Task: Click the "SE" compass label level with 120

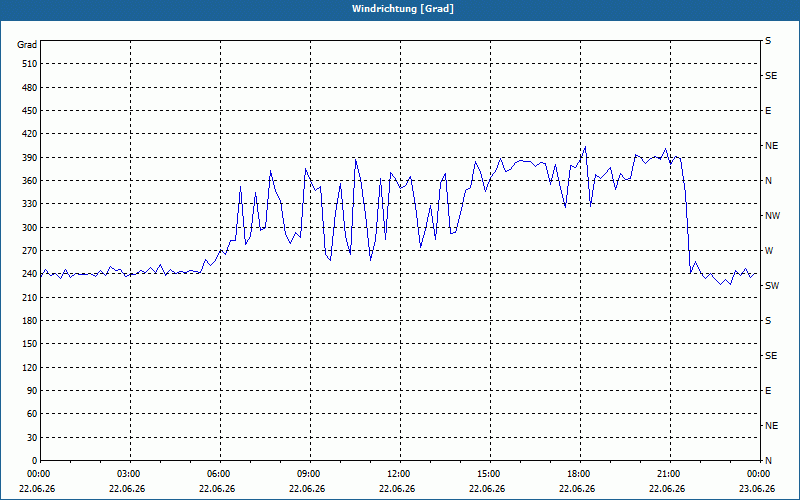Action: 771,356
